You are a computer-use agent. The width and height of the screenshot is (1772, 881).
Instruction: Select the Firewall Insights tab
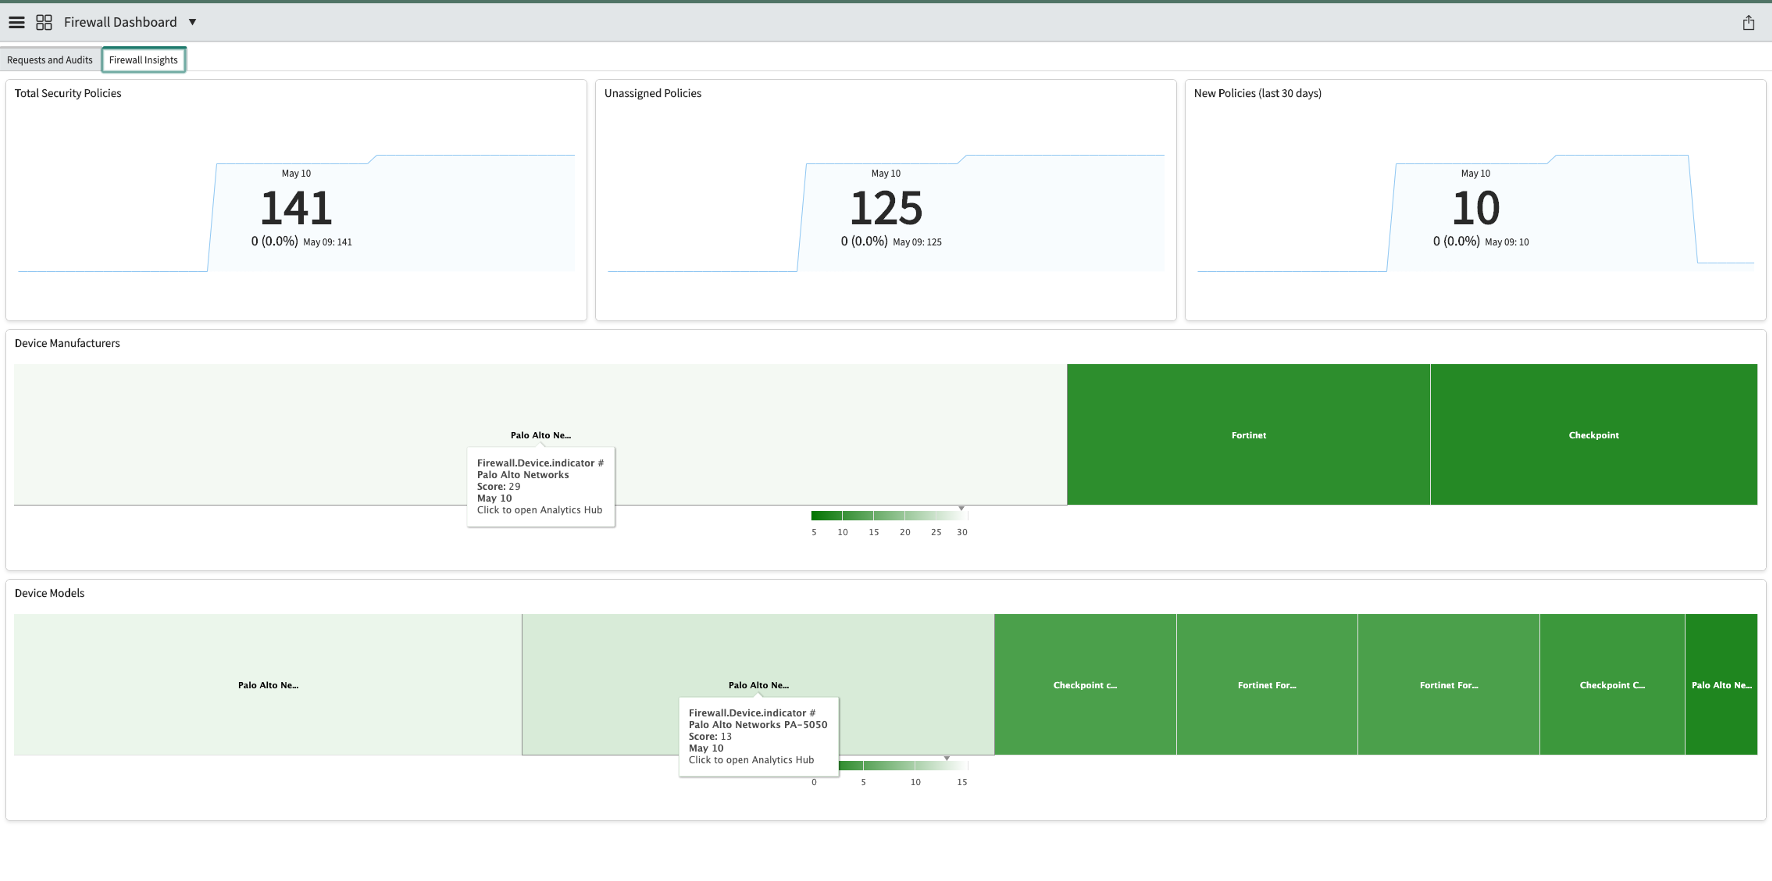coord(144,60)
